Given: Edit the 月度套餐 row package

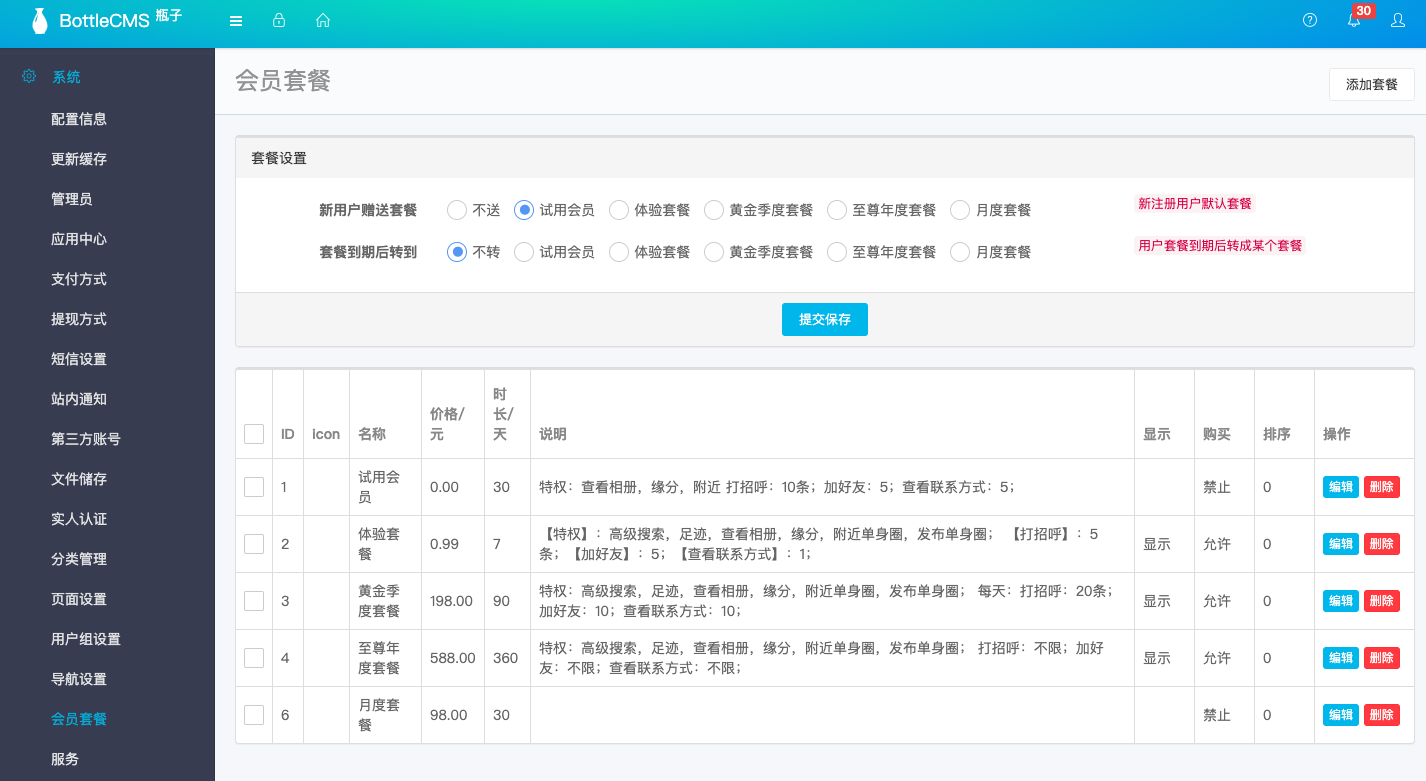Looking at the screenshot, I should (x=1340, y=715).
